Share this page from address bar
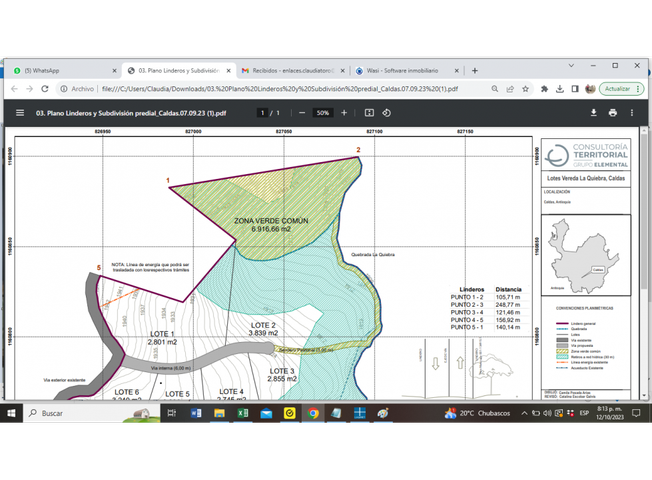652x480 pixels. coord(510,89)
